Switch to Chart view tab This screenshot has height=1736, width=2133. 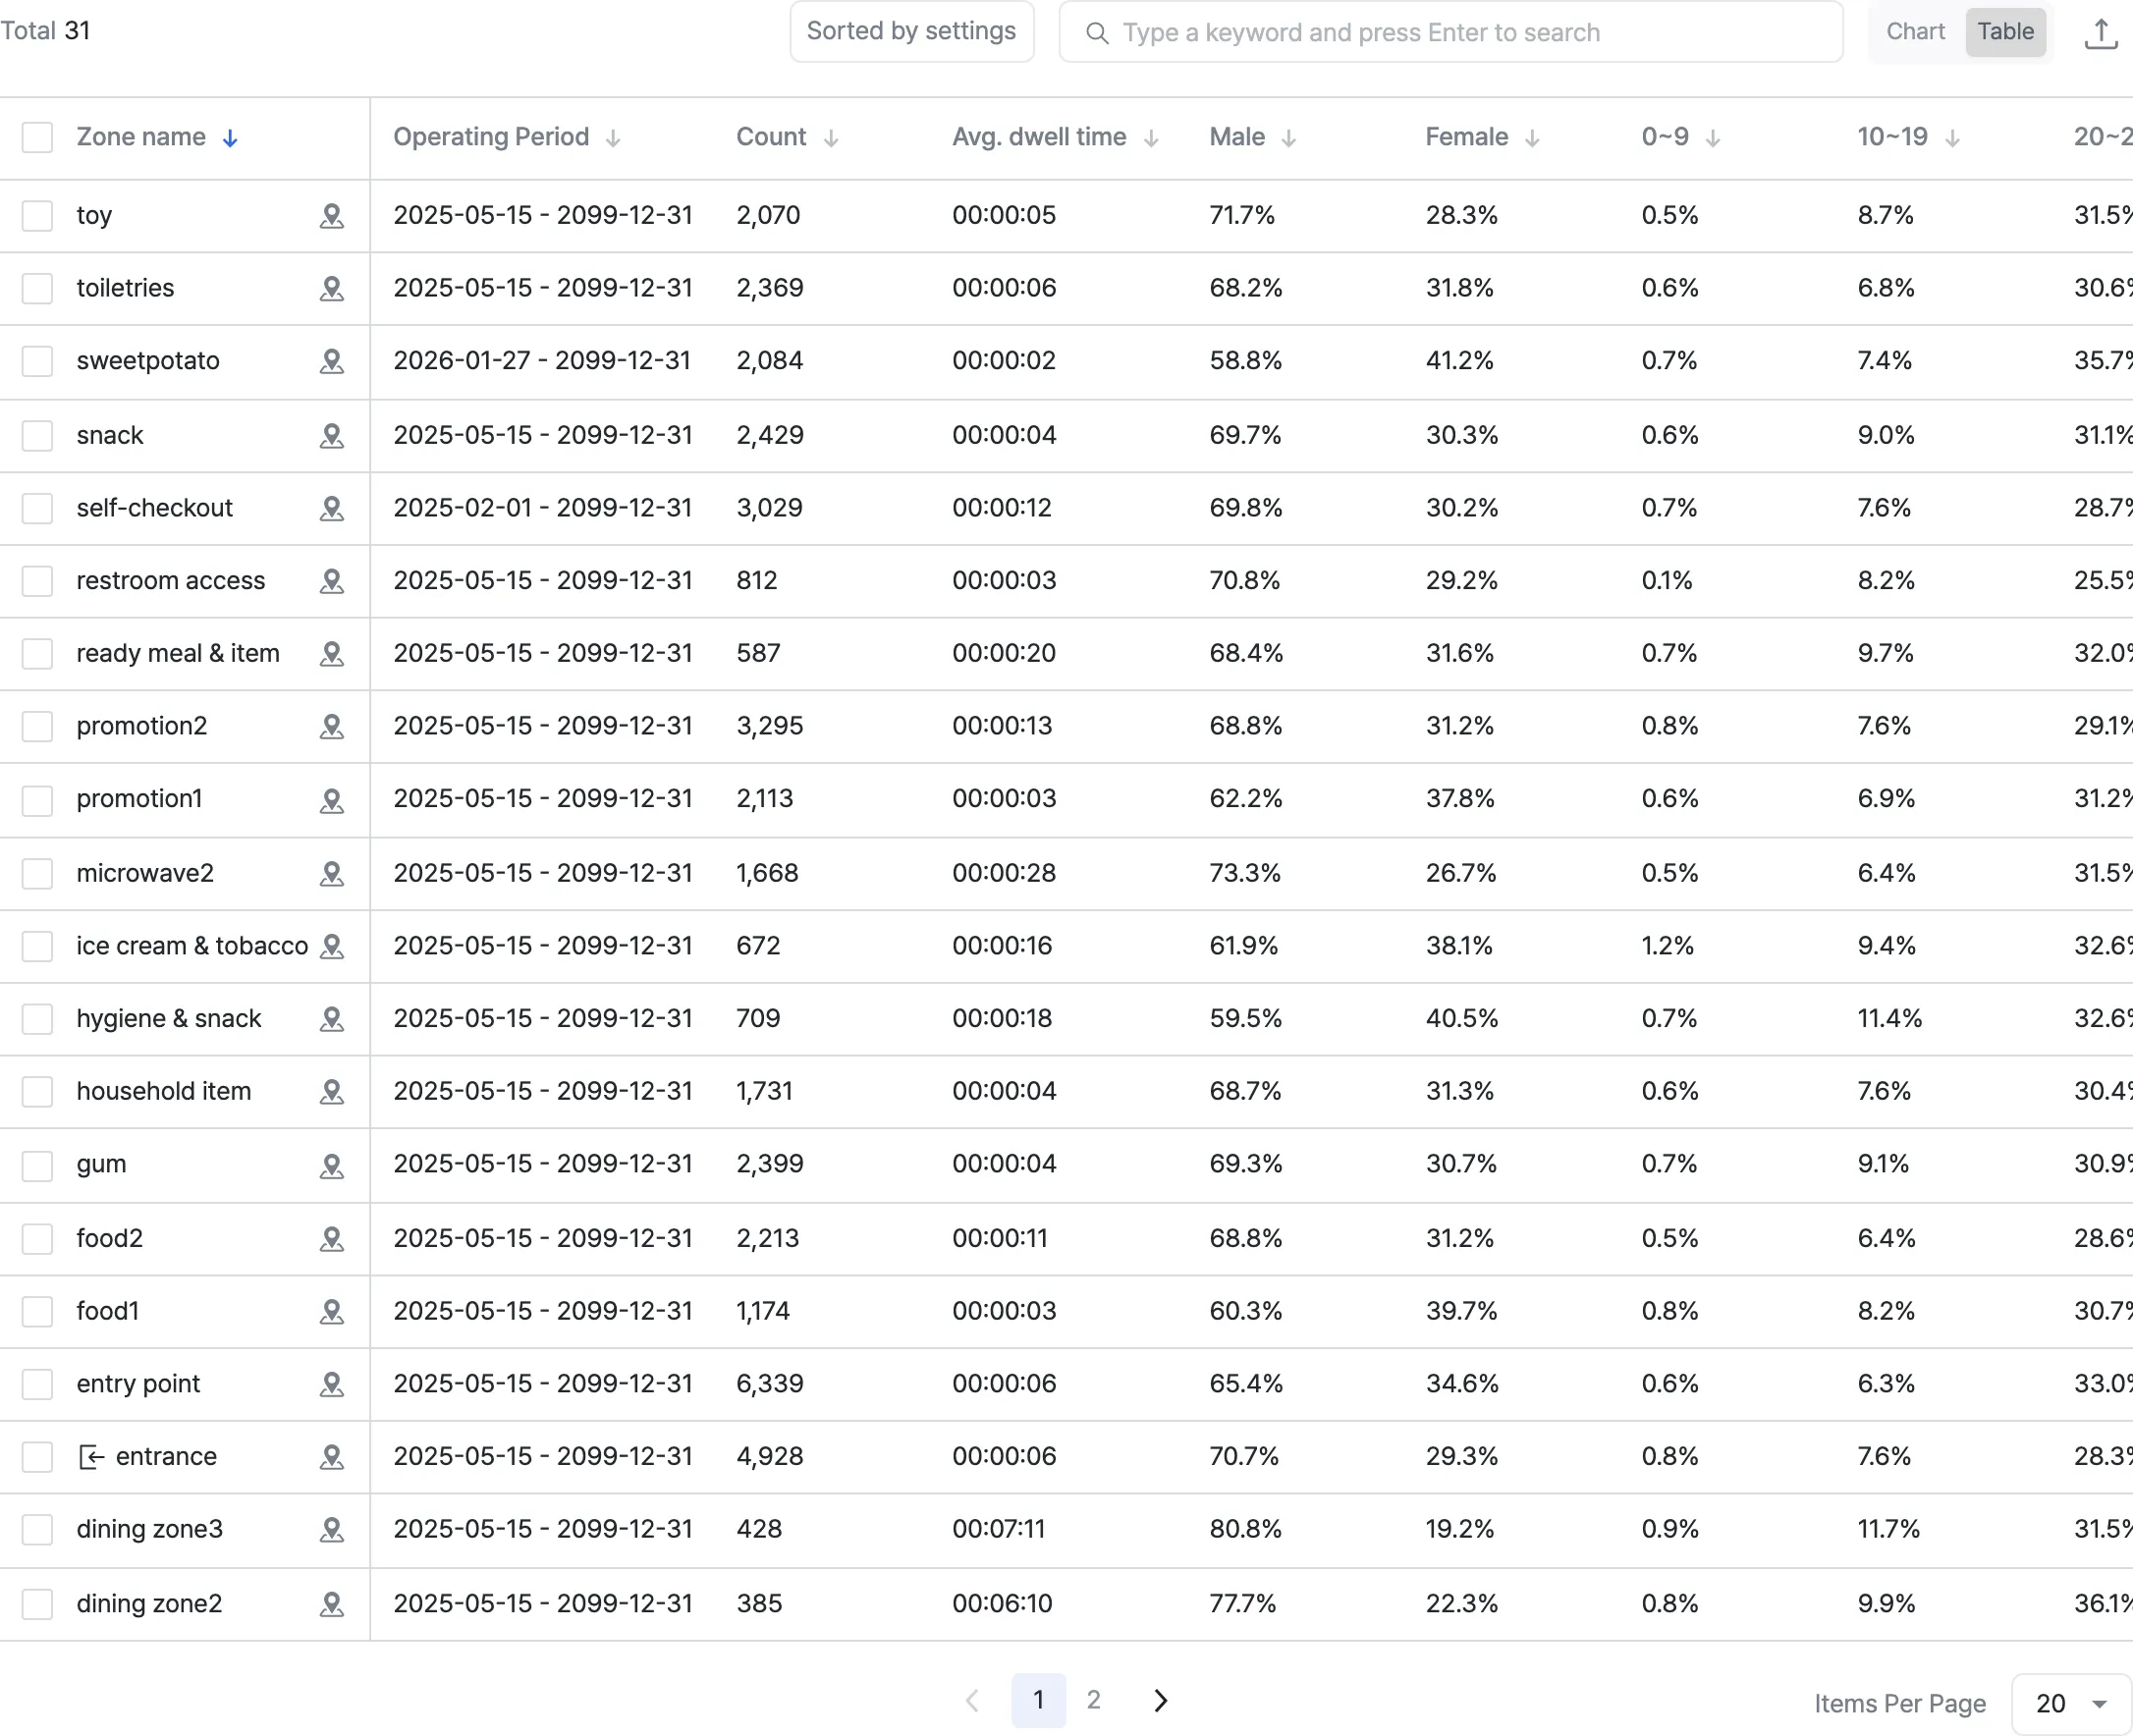point(1915,32)
